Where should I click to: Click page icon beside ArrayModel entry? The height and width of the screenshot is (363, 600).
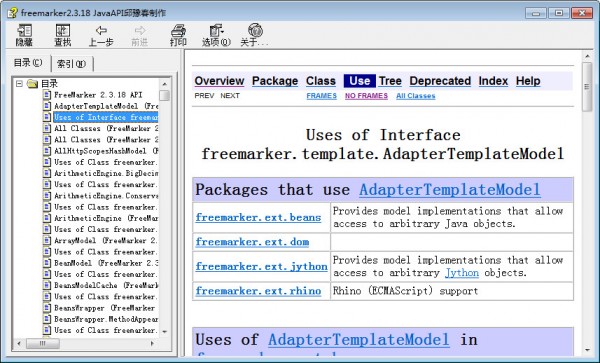(47, 240)
